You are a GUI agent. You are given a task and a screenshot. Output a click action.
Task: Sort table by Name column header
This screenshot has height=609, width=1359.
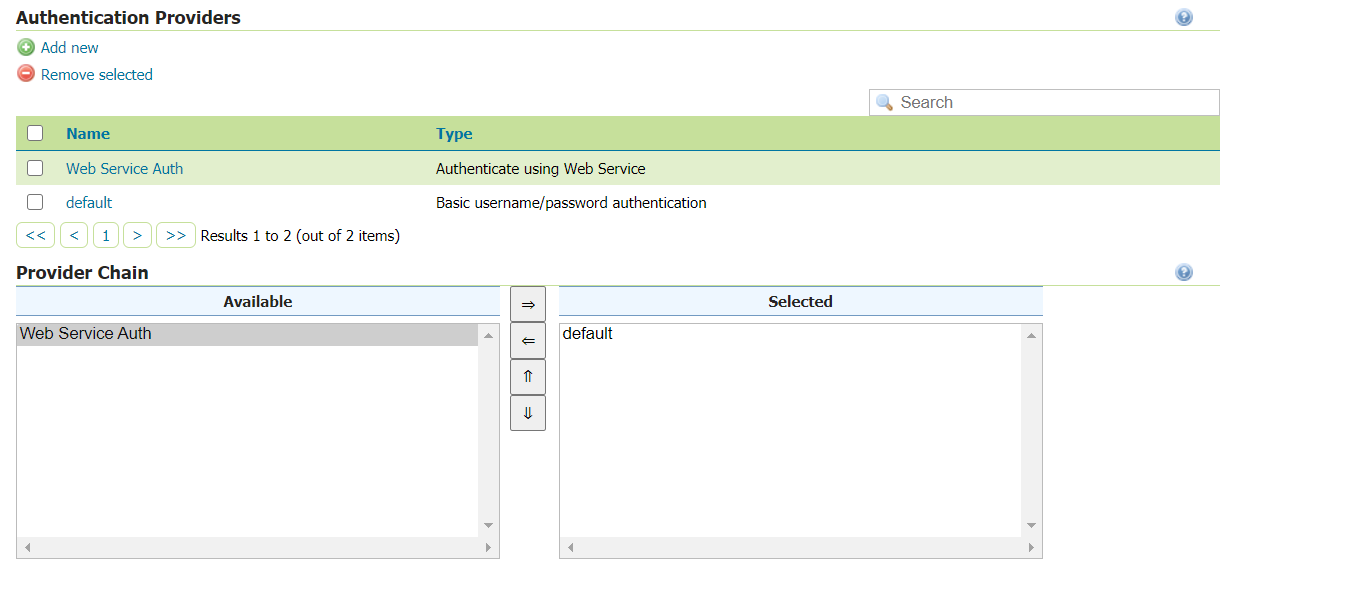click(88, 133)
